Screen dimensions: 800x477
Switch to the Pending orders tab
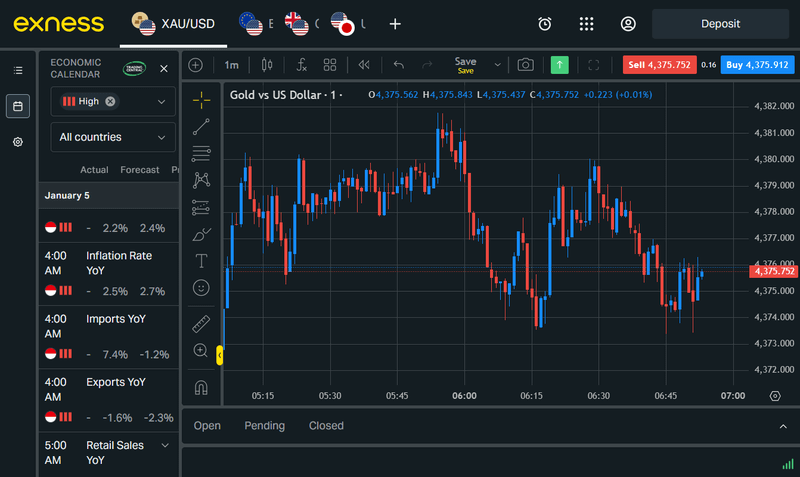[264, 426]
